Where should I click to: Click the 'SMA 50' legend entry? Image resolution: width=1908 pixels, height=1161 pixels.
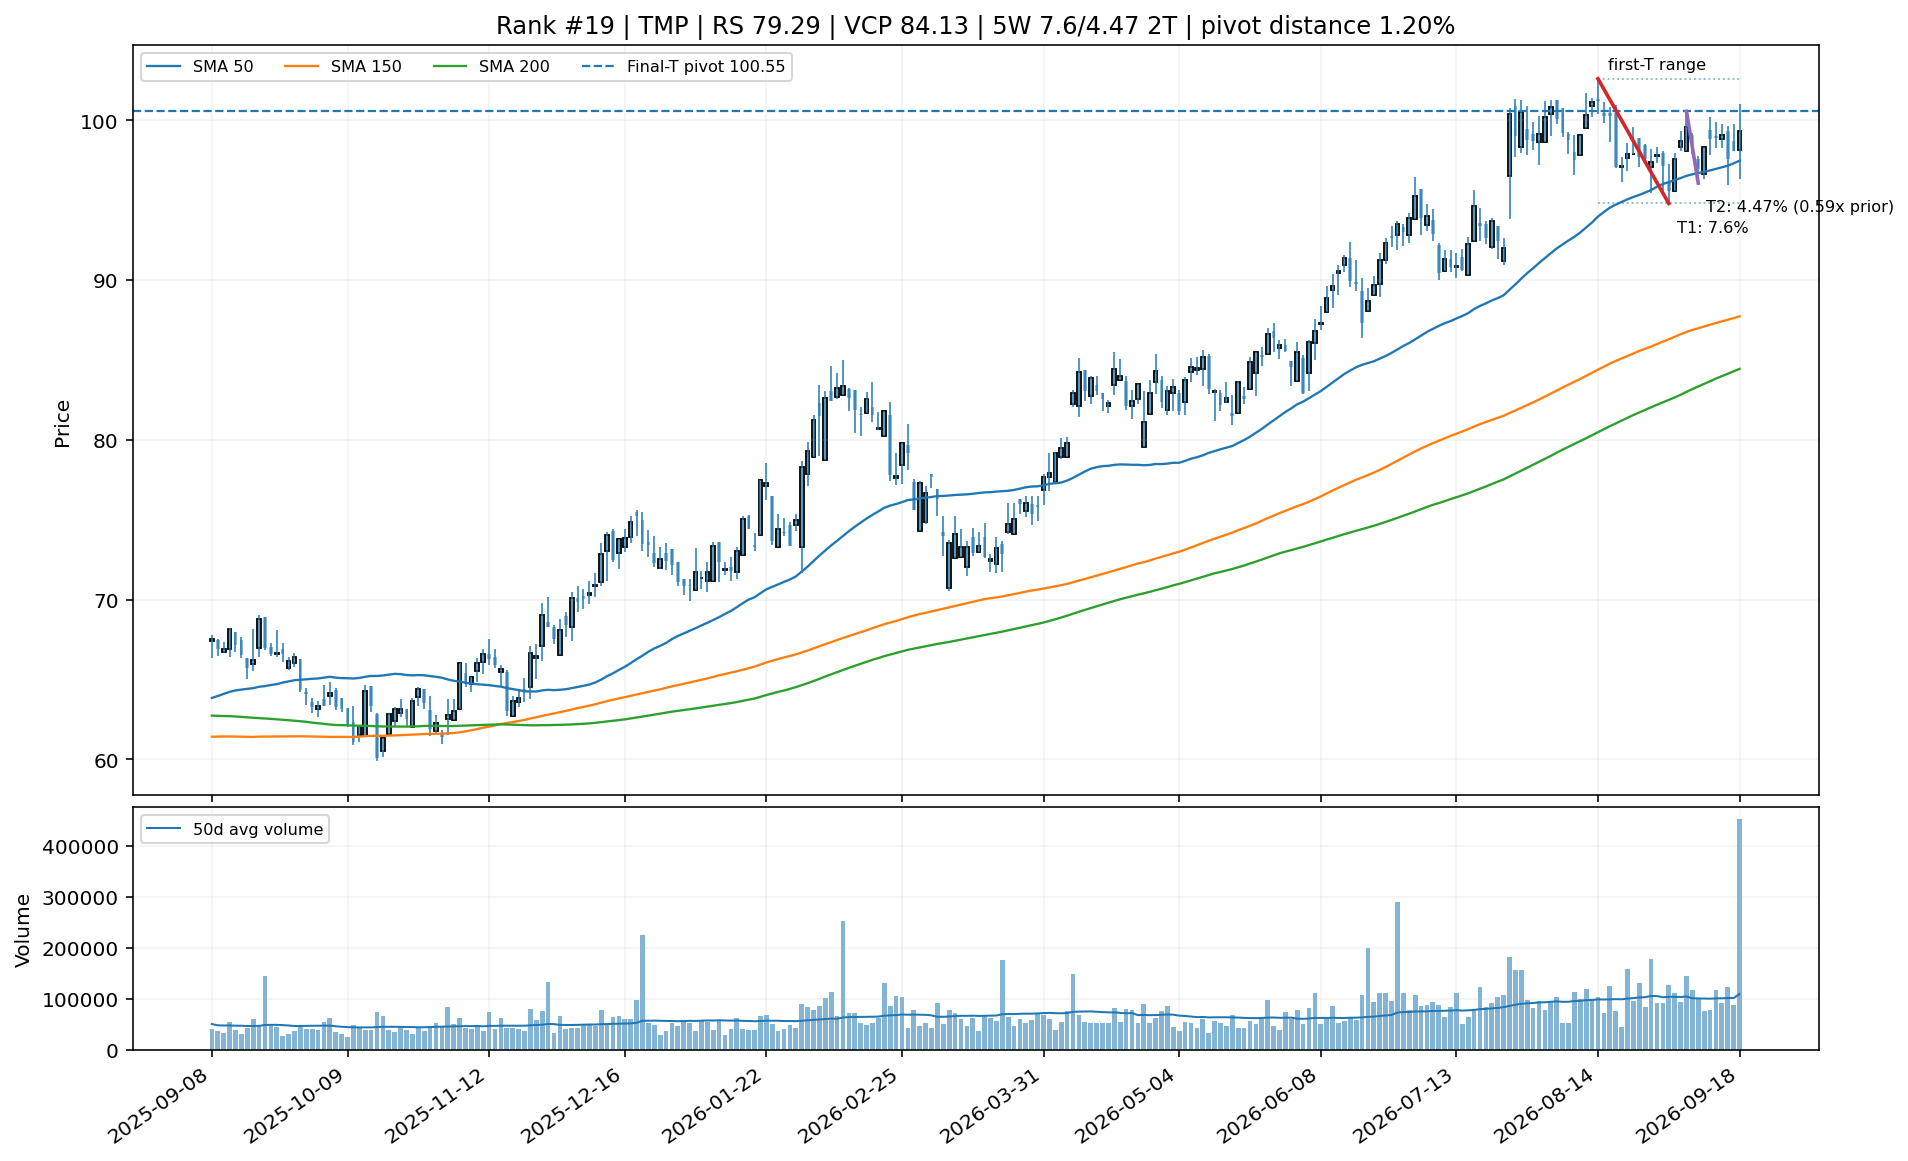[199, 67]
